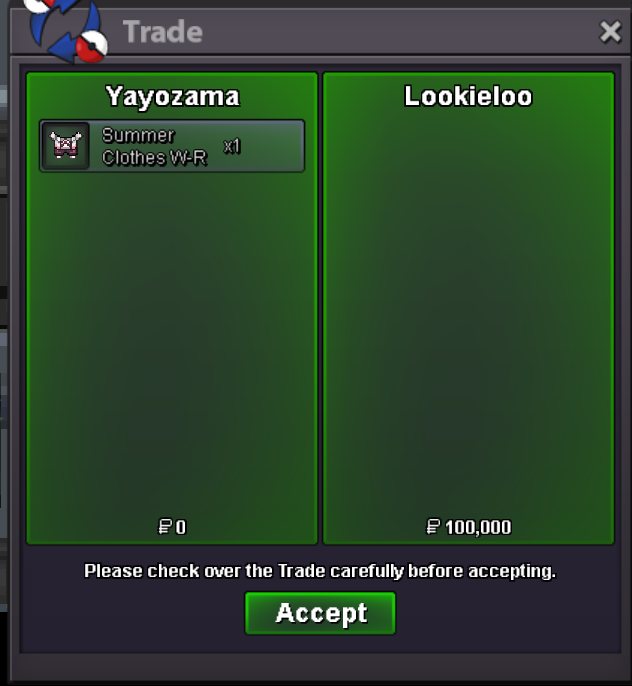Click Lookieloo's 100,000 money offer
Image resolution: width=632 pixels, height=686 pixels.
(x=468, y=527)
